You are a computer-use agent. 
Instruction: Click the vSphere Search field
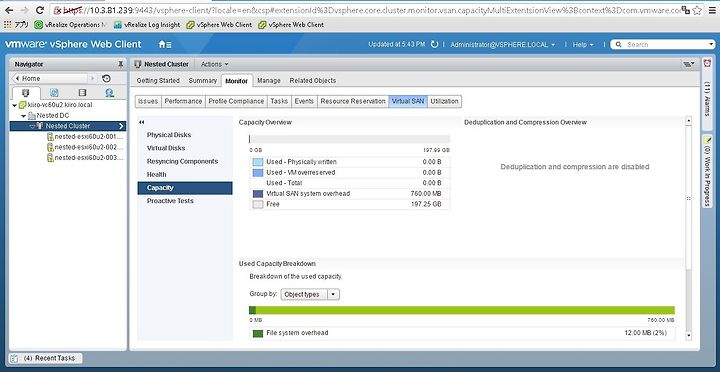click(x=663, y=45)
